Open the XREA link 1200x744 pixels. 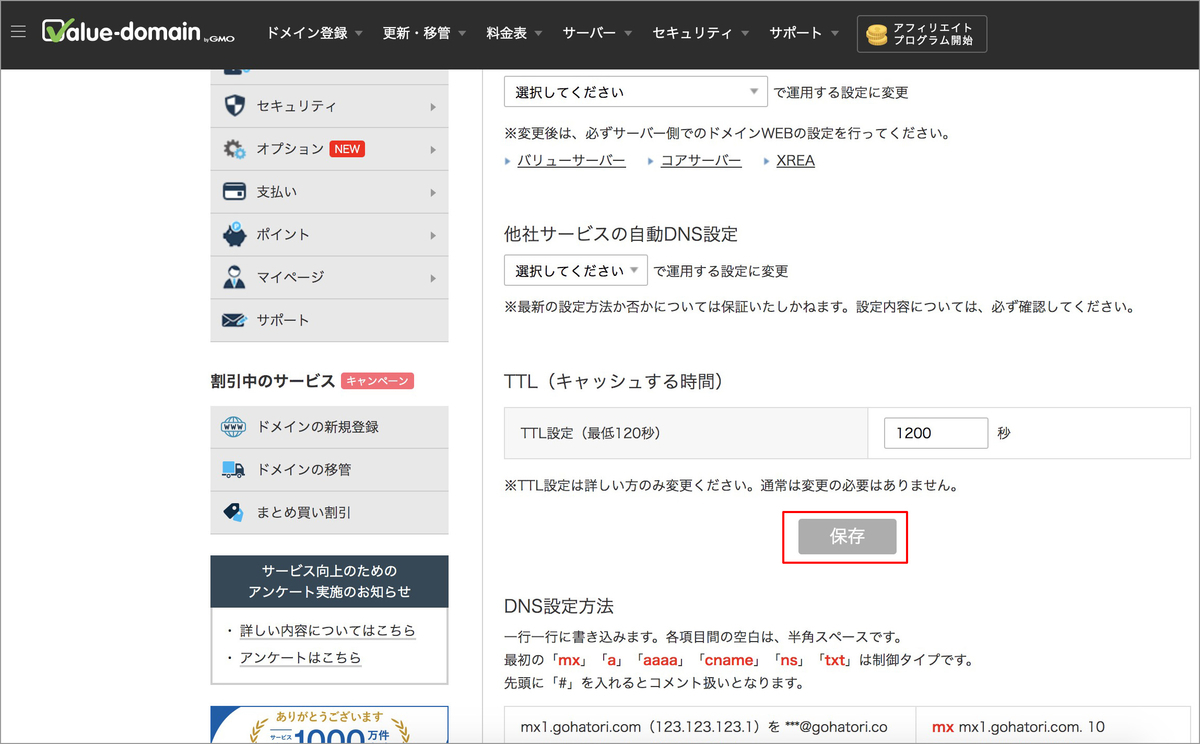(795, 160)
